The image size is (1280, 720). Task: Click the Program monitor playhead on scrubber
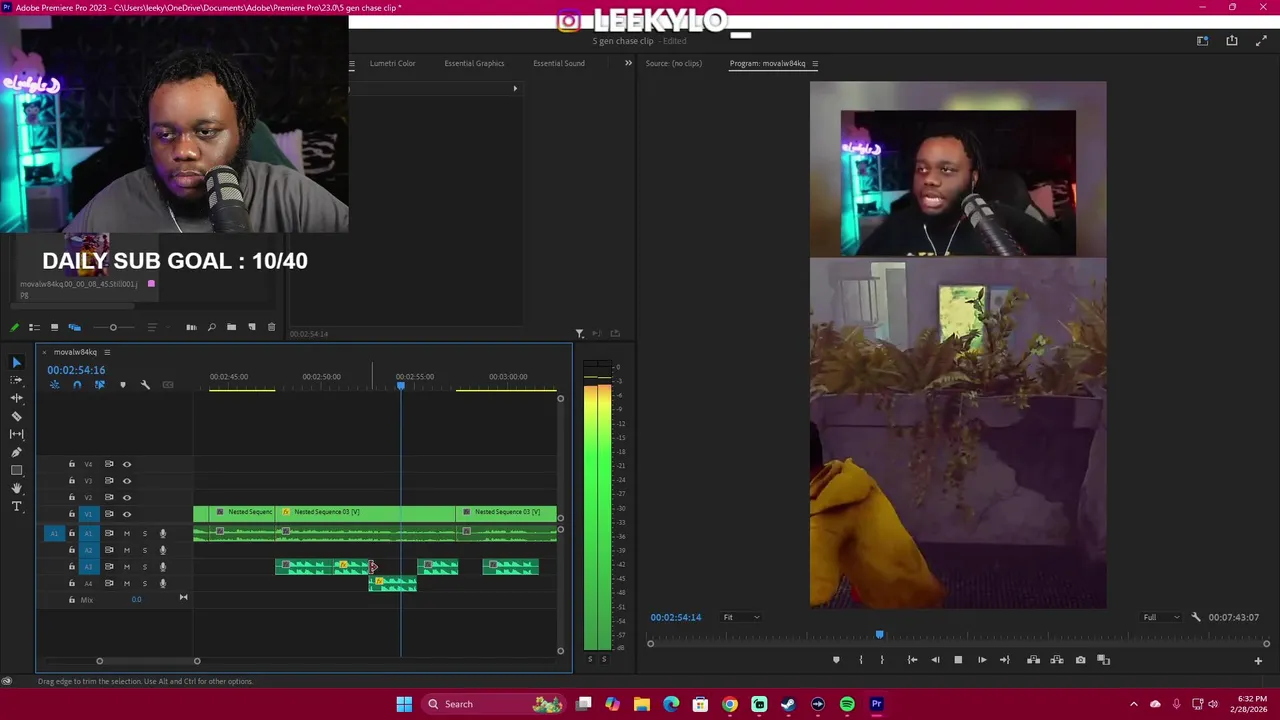tap(880, 634)
